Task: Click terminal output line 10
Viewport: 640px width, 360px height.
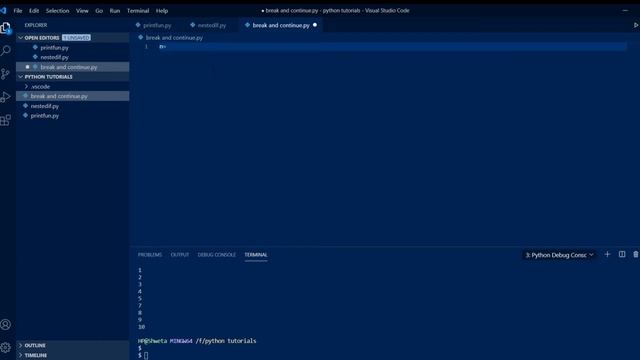Action: tap(142, 327)
